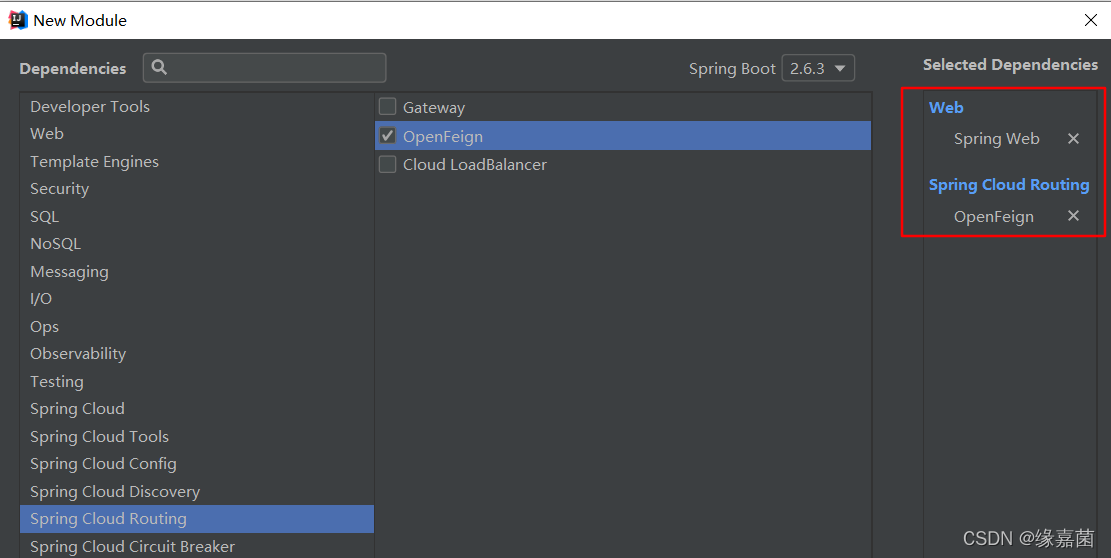Click Spring Web in Selected Dependencies

point(996,139)
